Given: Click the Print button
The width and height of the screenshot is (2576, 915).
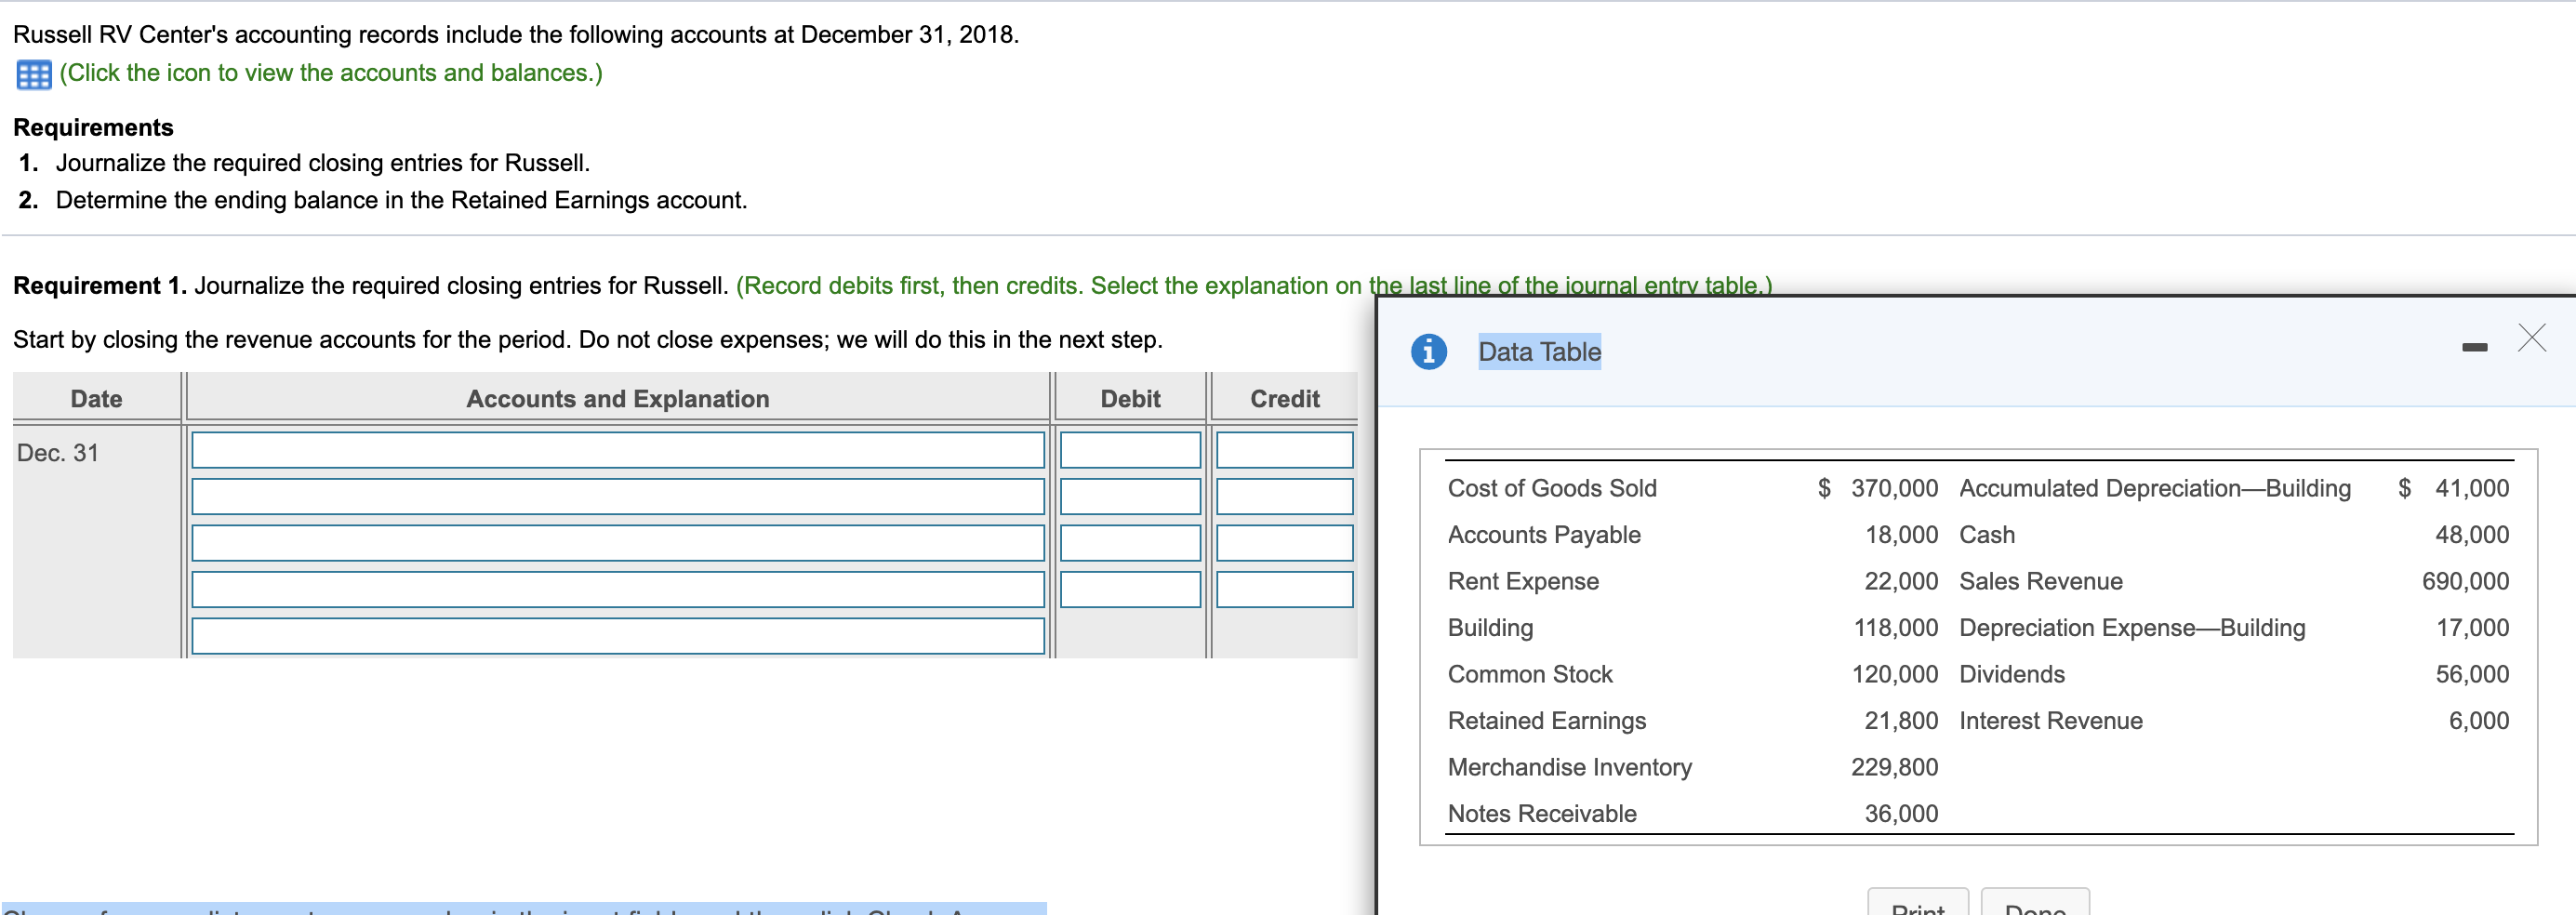Looking at the screenshot, I should coord(1916,908).
